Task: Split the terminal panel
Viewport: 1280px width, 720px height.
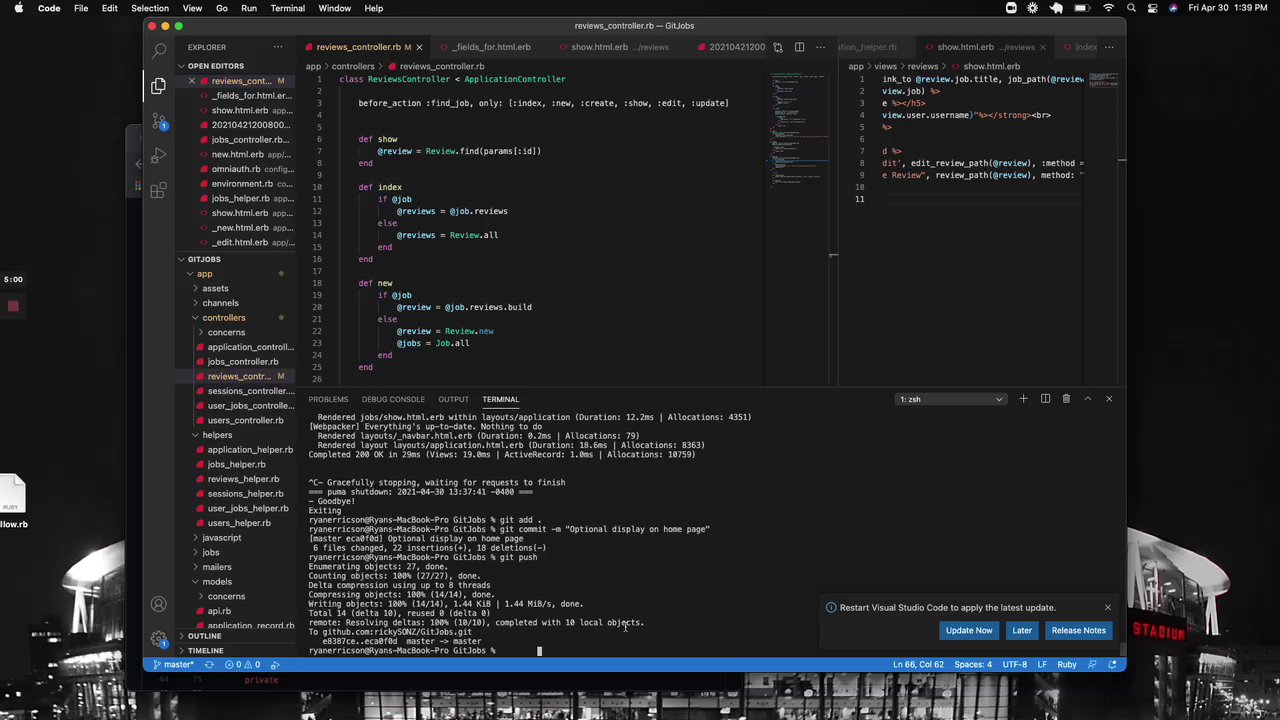Action: [1045, 399]
